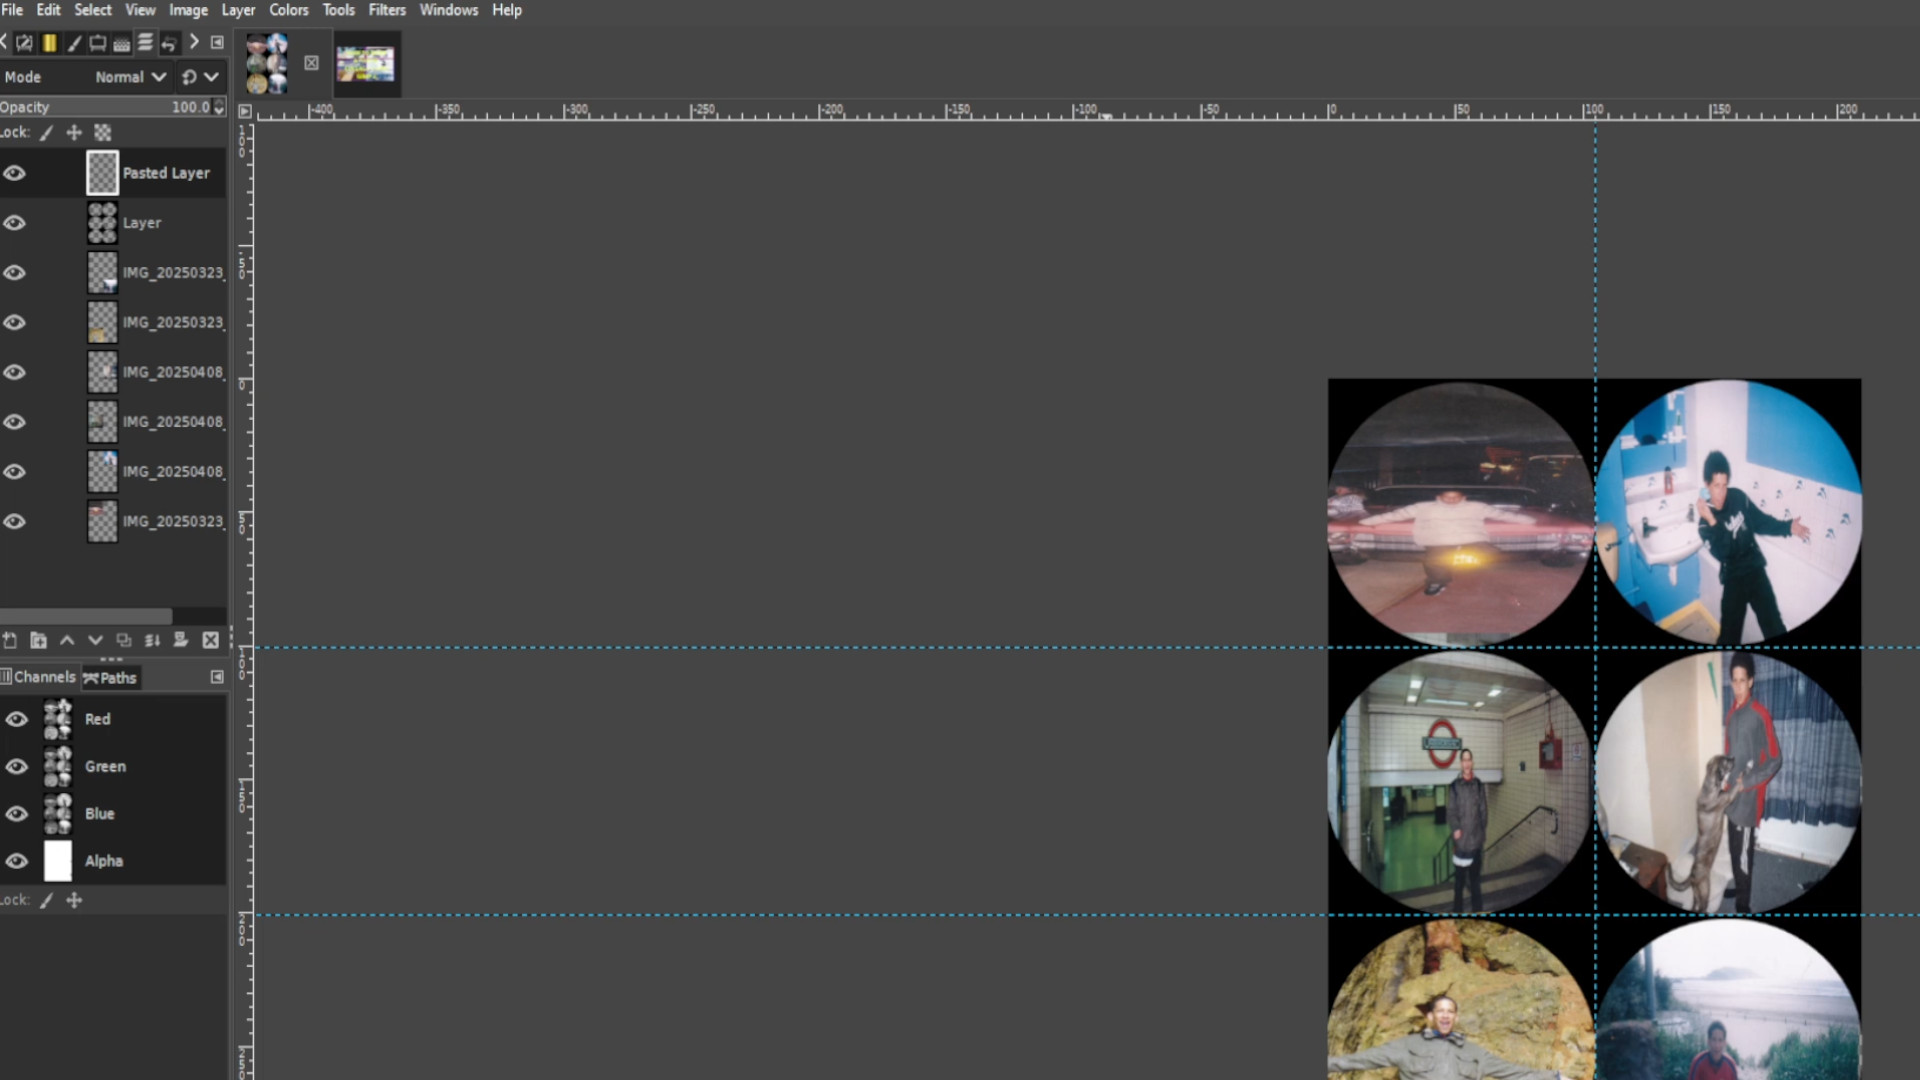
Task: Hide the Pasted Layer using its eye icon
Action: 14,173
